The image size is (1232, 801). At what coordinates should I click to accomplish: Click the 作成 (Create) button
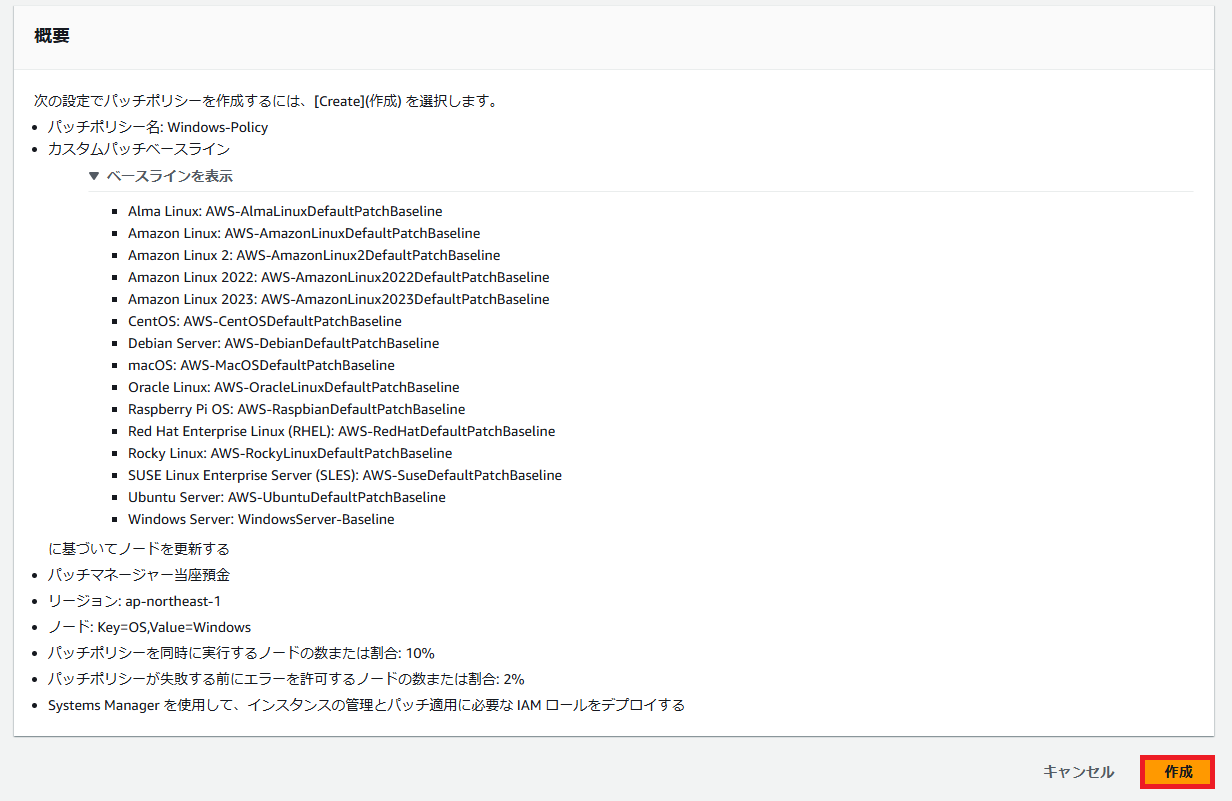tap(1178, 772)
